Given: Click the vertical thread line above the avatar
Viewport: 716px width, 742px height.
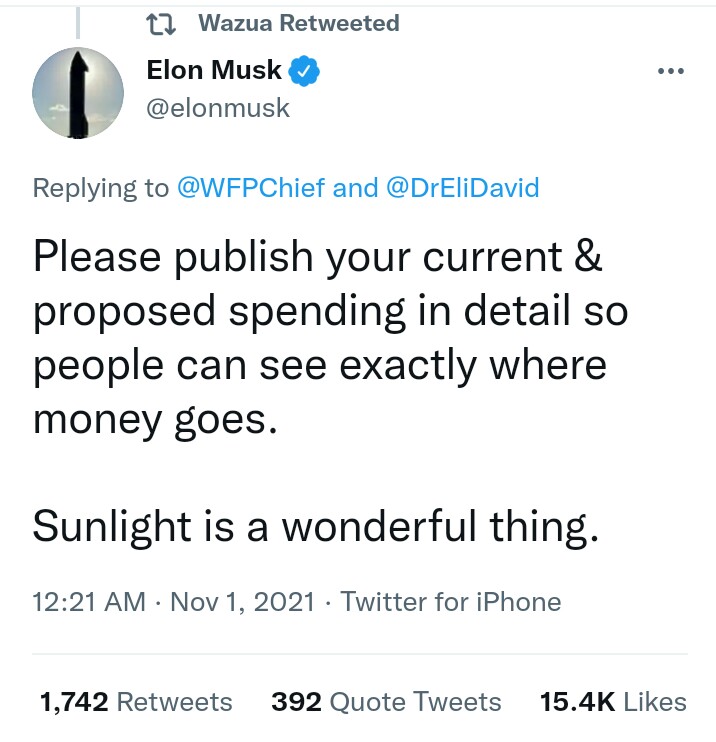Looking at the screenshot, I should (79, 22).
